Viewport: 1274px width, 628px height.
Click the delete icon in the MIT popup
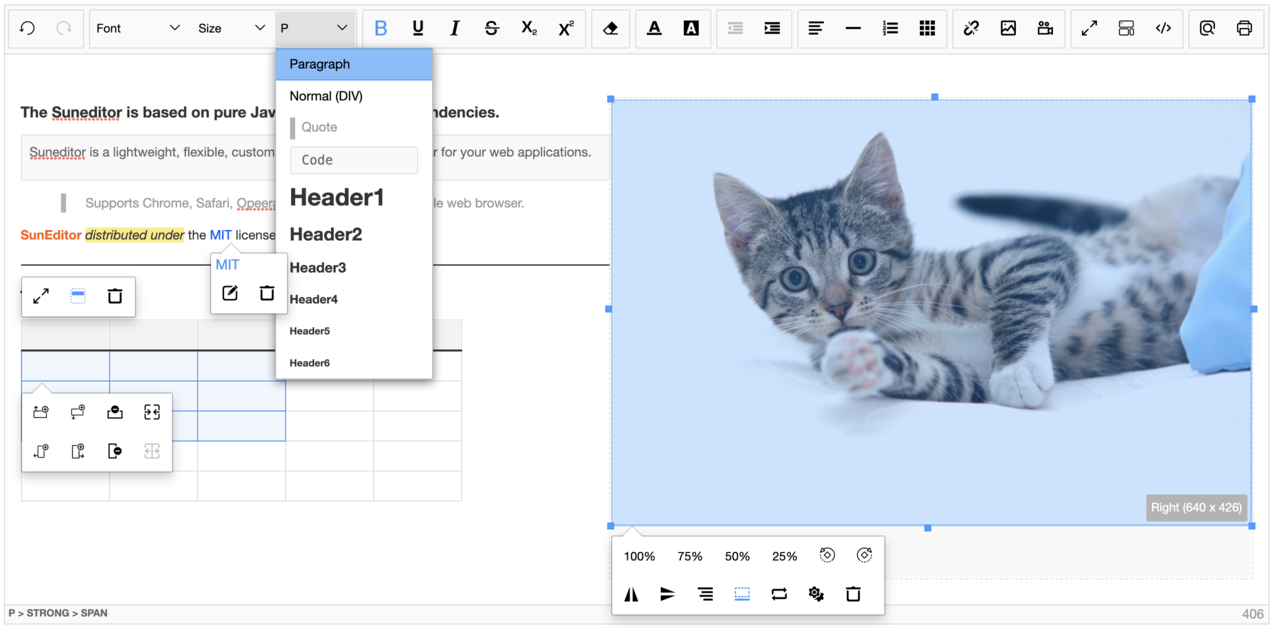[267, 293]
